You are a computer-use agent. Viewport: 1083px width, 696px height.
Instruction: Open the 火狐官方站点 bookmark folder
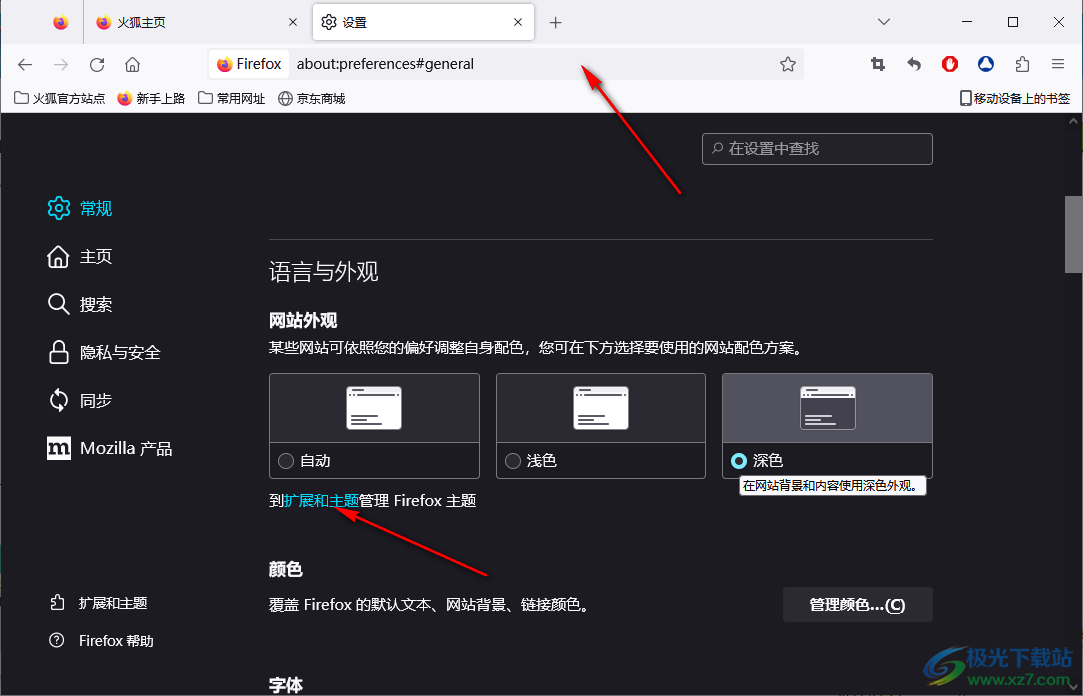point(60,99)
